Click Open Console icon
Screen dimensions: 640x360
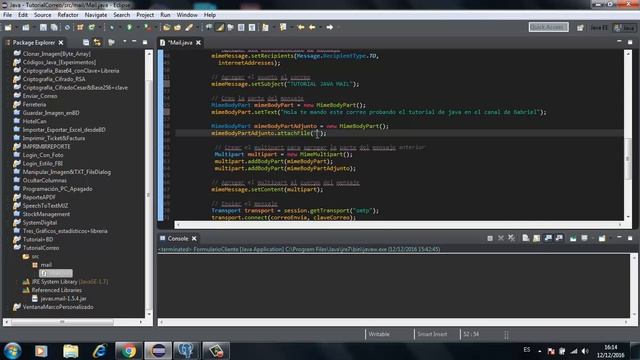pos(602,238)
